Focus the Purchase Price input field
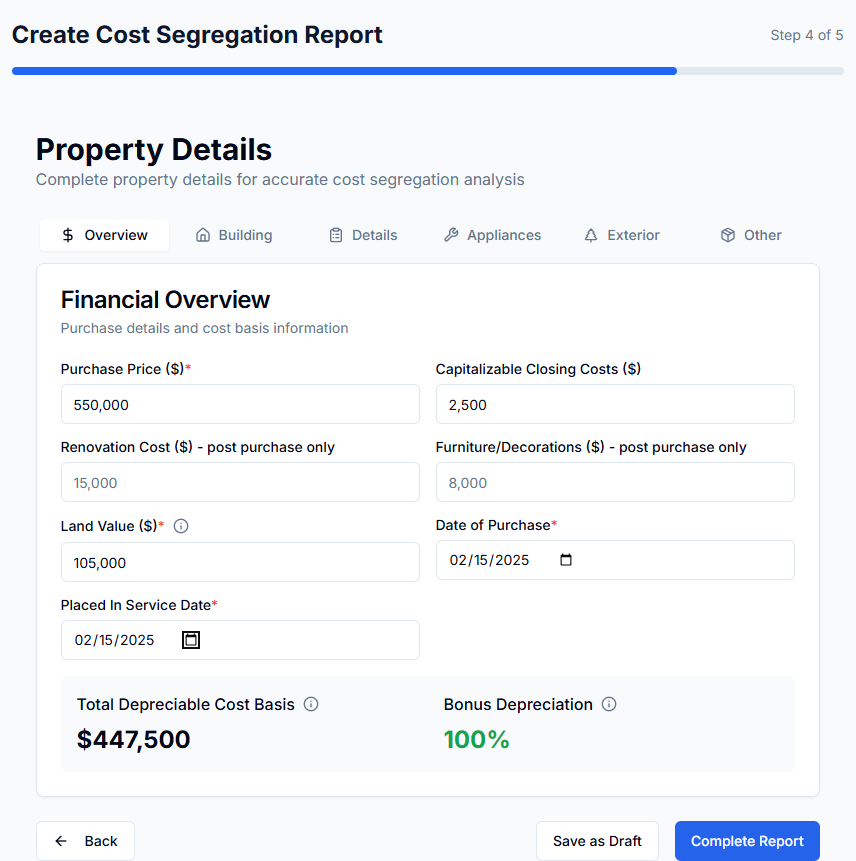Screen dimensions: 856x861 pyautogui.click(x=240, y=404)
